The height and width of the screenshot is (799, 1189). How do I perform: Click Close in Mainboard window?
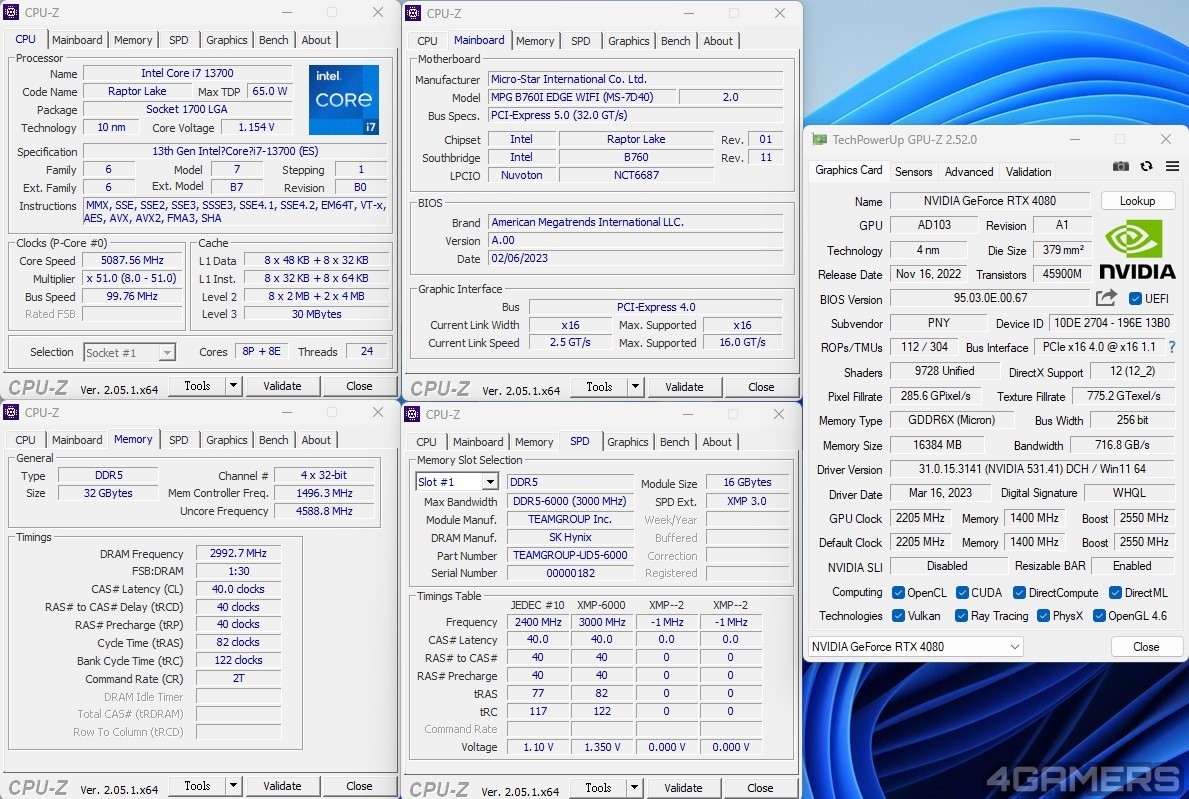(x=761, y=387)
